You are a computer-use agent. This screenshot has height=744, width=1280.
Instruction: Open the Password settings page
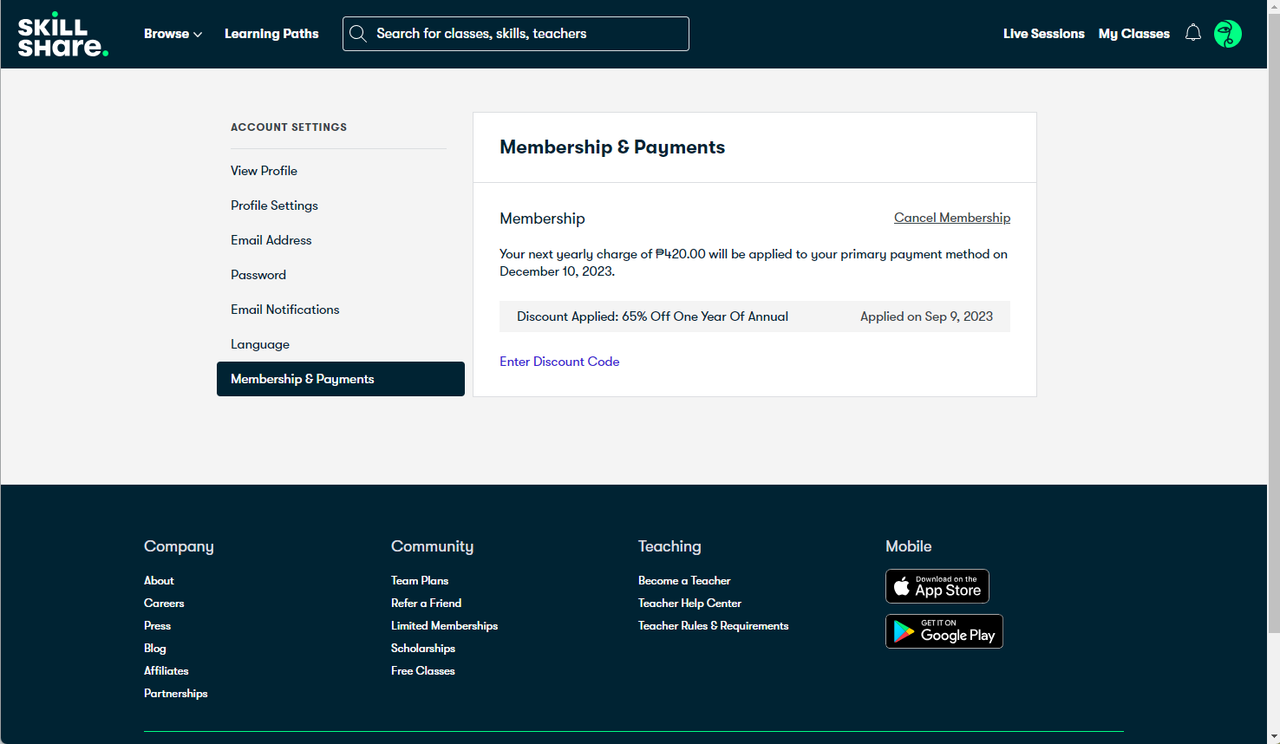point(258,275)
